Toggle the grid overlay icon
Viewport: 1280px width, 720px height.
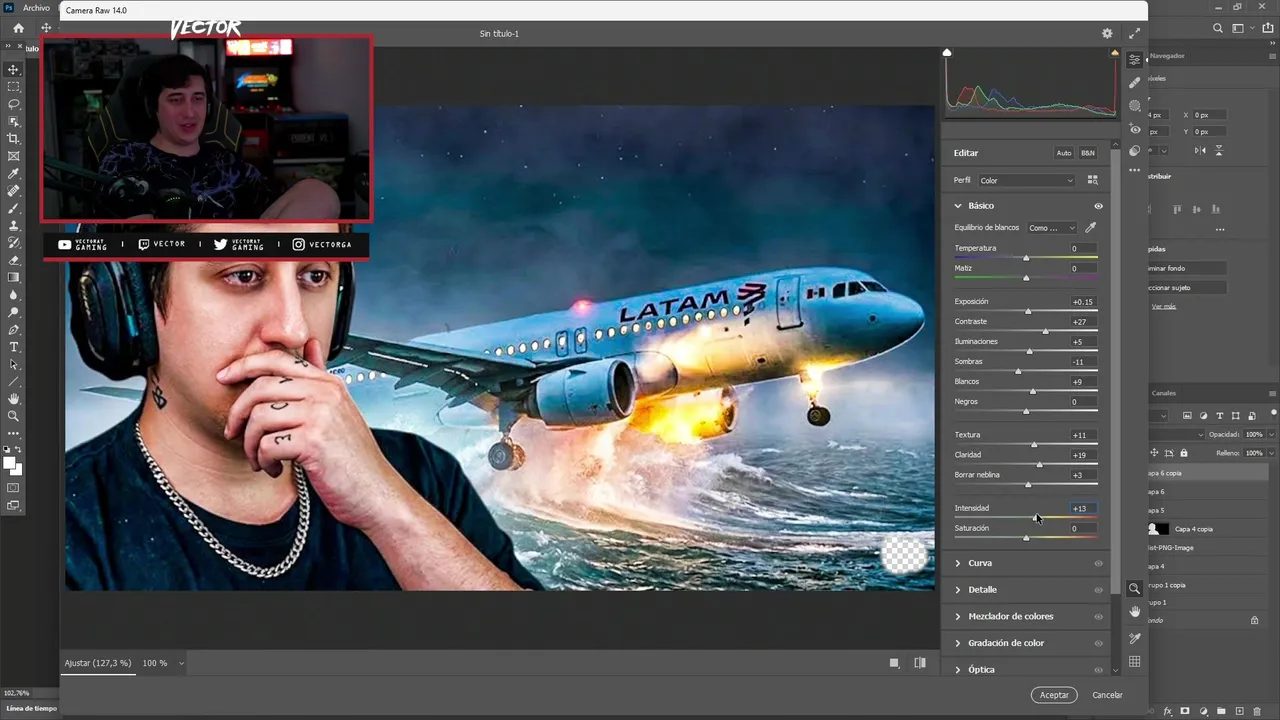click(x=1135, y=661)
